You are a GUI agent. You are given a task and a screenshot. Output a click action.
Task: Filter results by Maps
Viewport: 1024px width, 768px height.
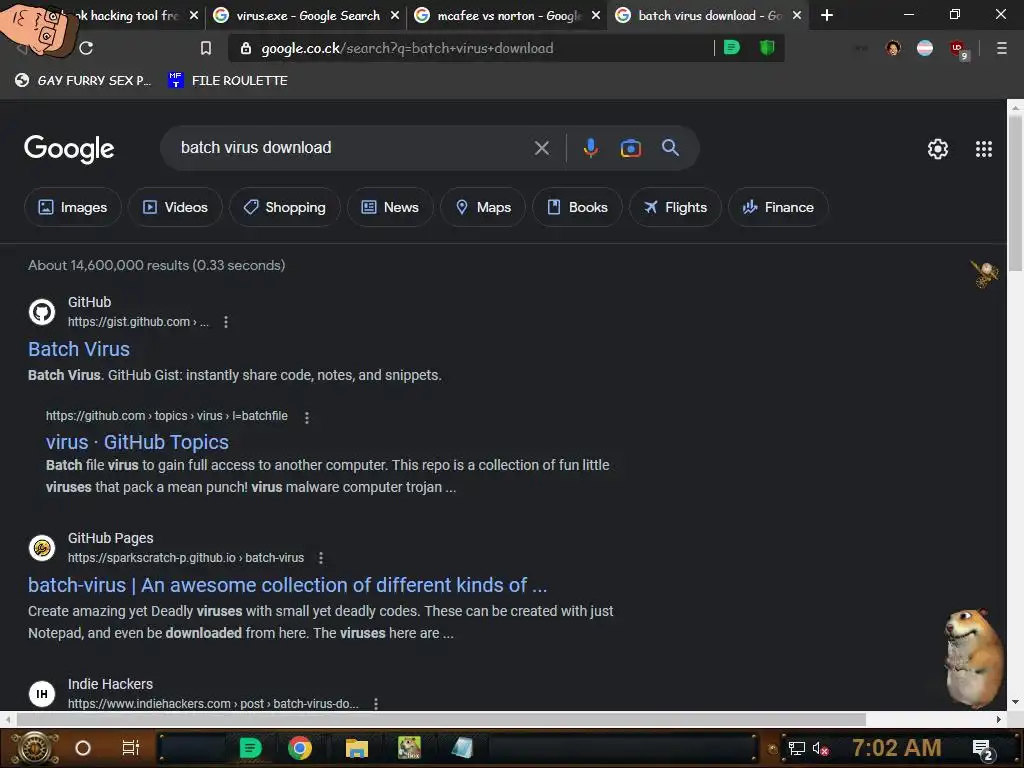coord(483,207)
